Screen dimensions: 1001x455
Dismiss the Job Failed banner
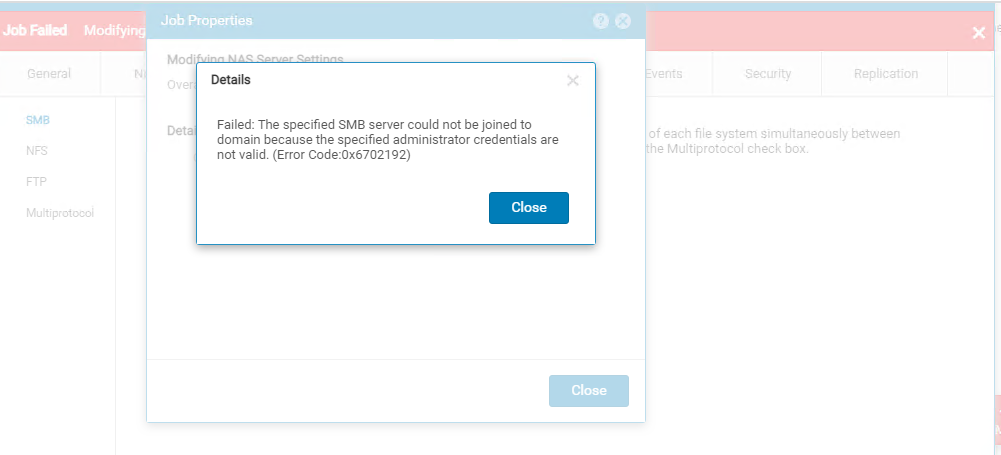tap(978, 33)
